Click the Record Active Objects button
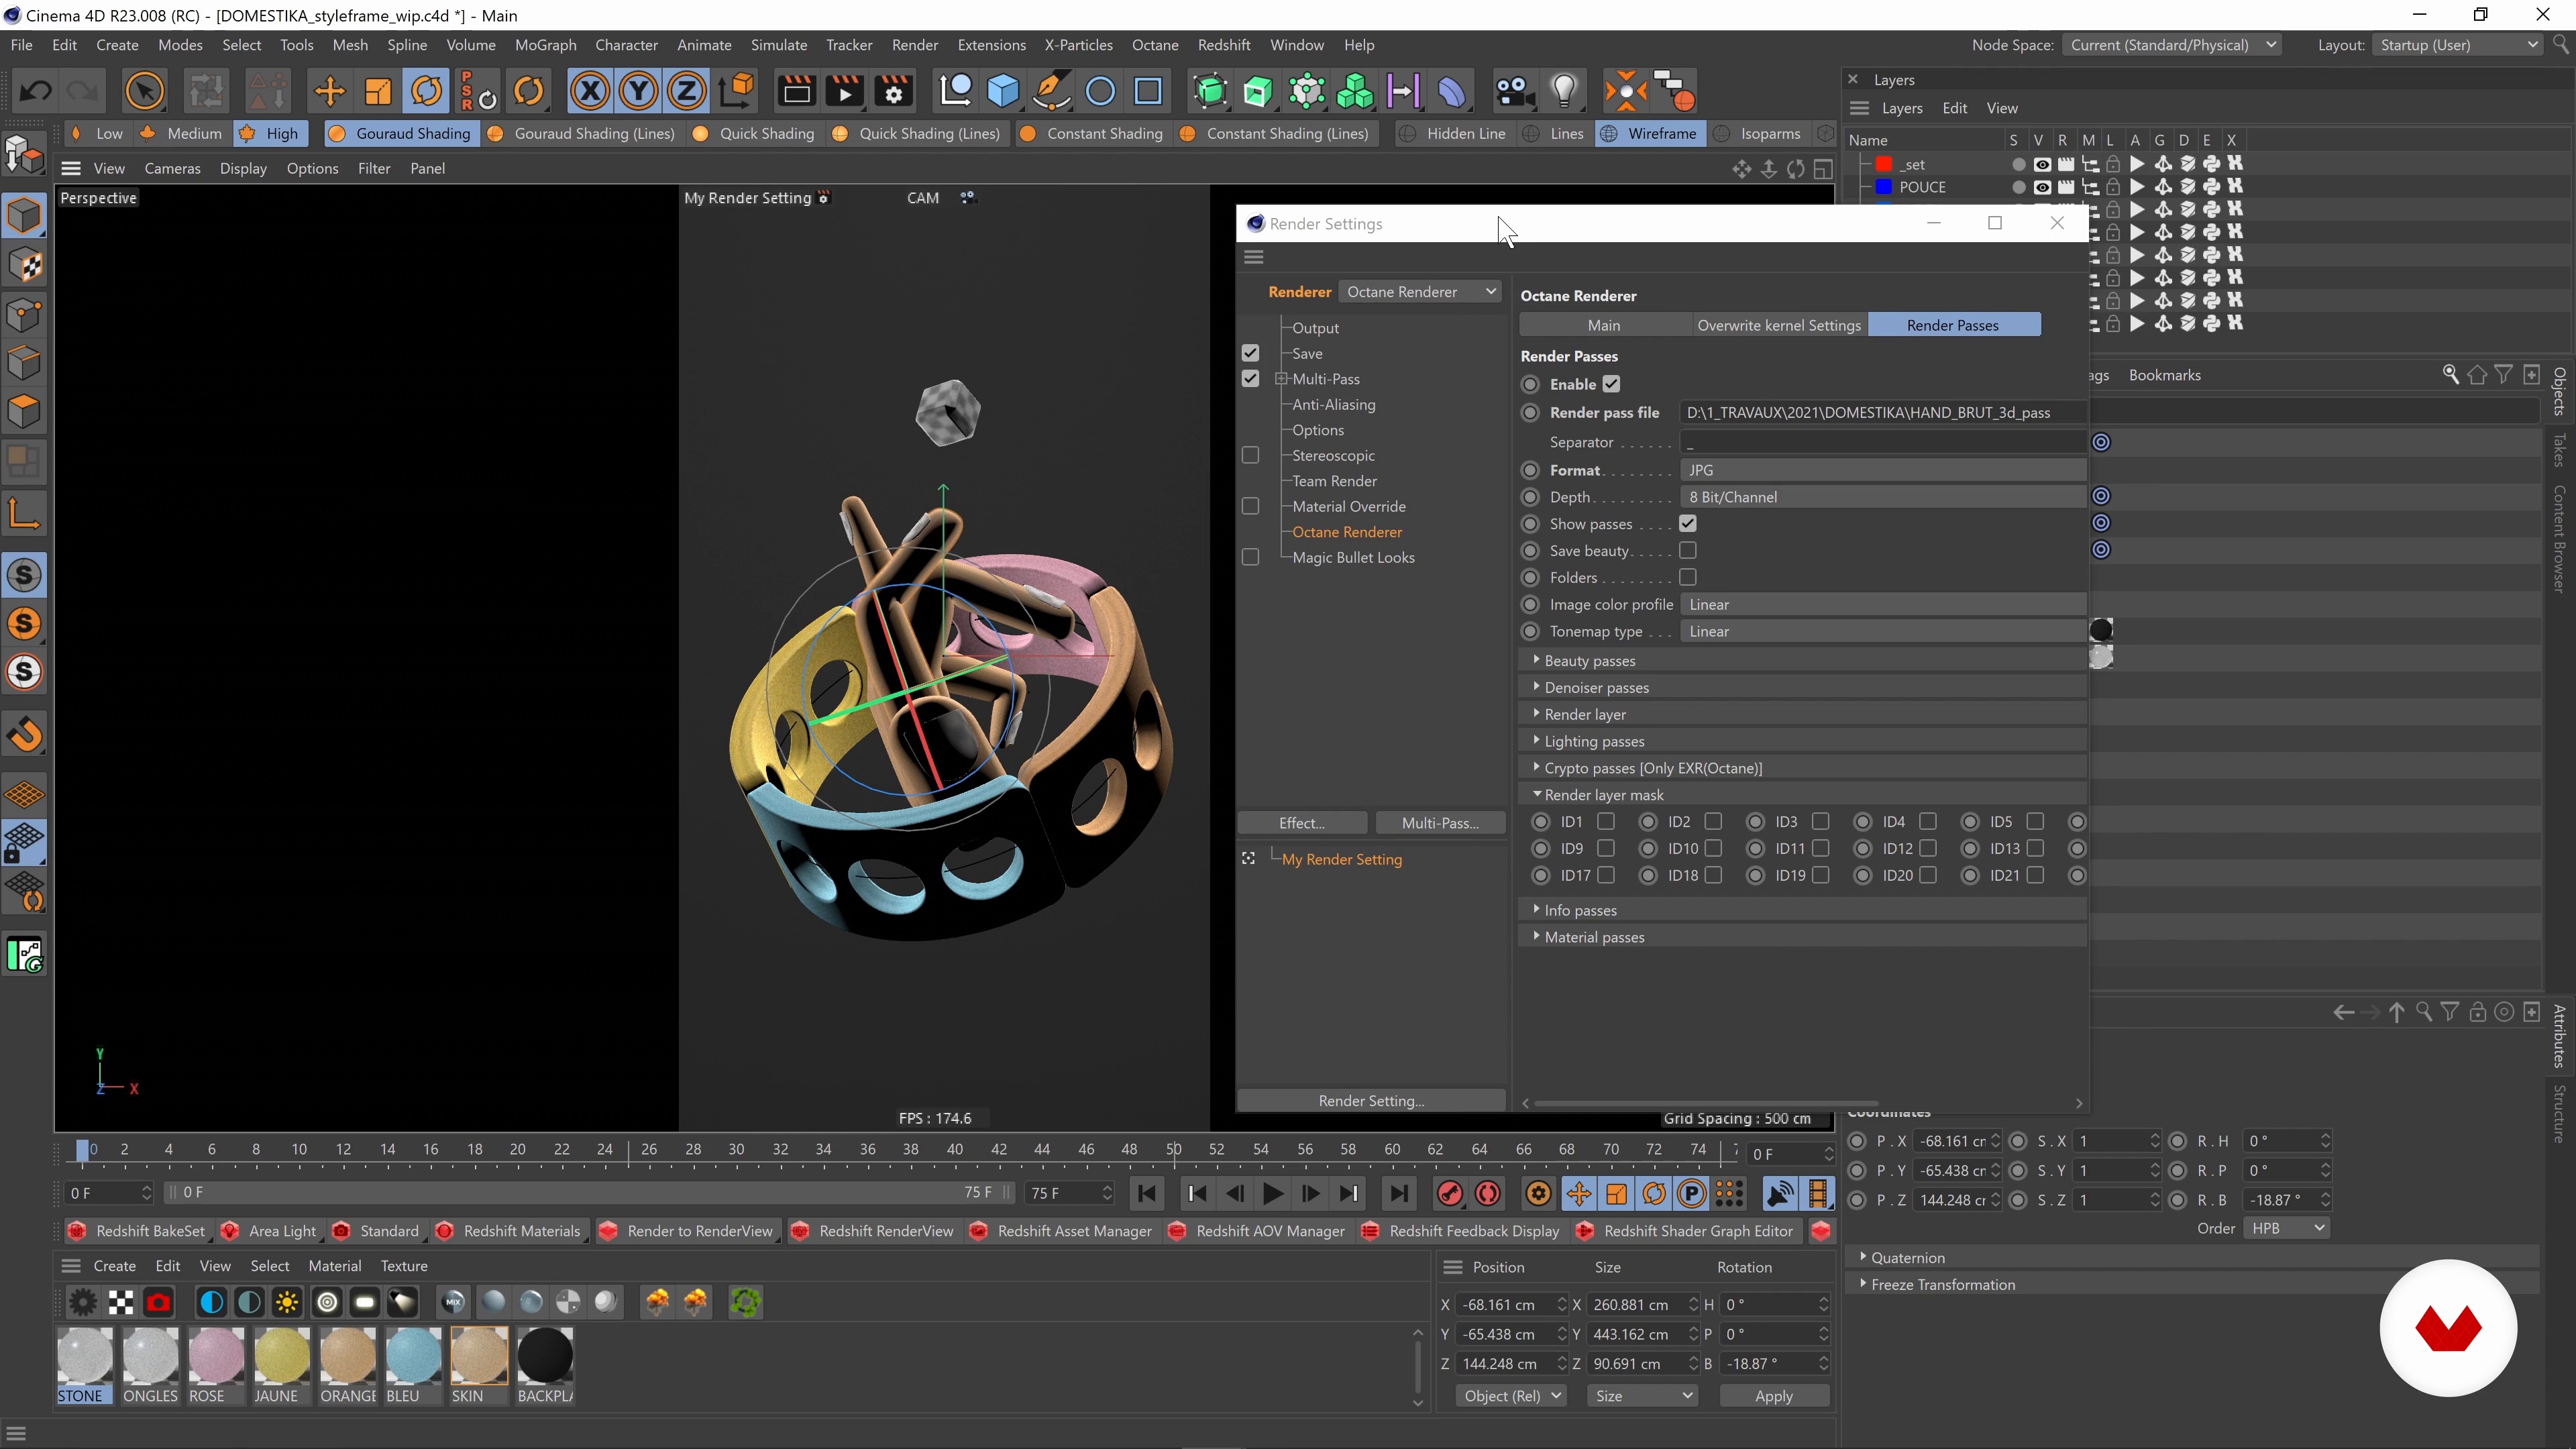 click(x=1450, y=1193)
